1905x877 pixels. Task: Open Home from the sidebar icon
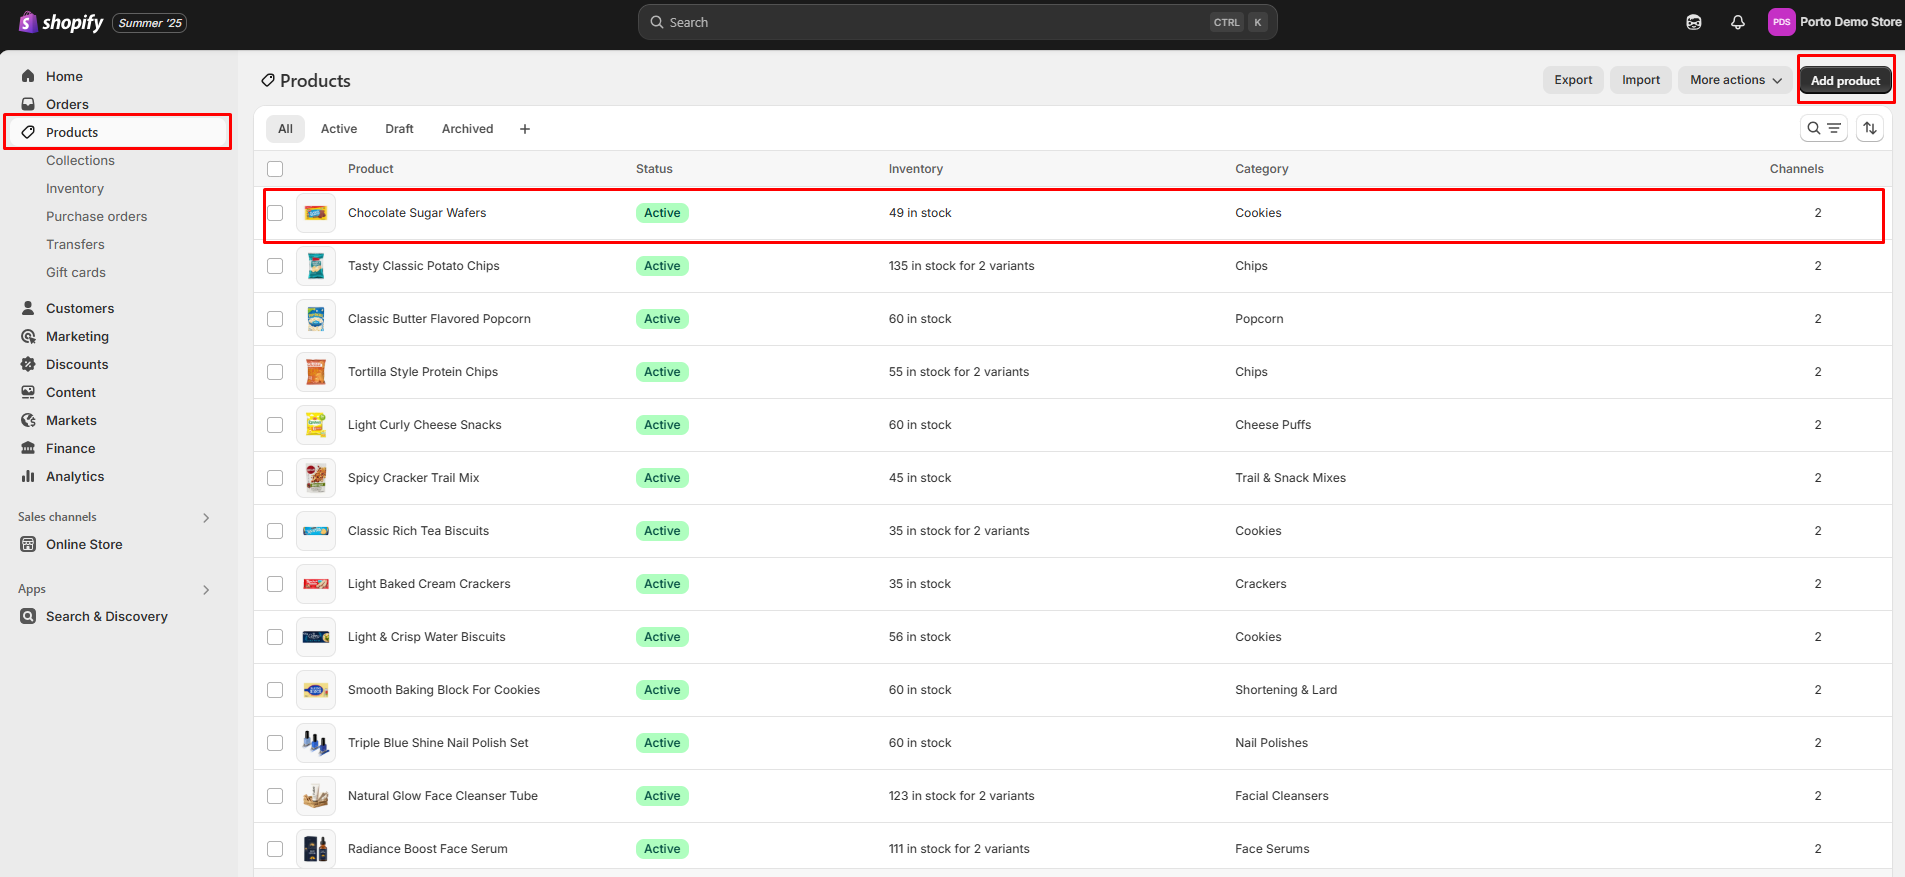coord(28,76)
